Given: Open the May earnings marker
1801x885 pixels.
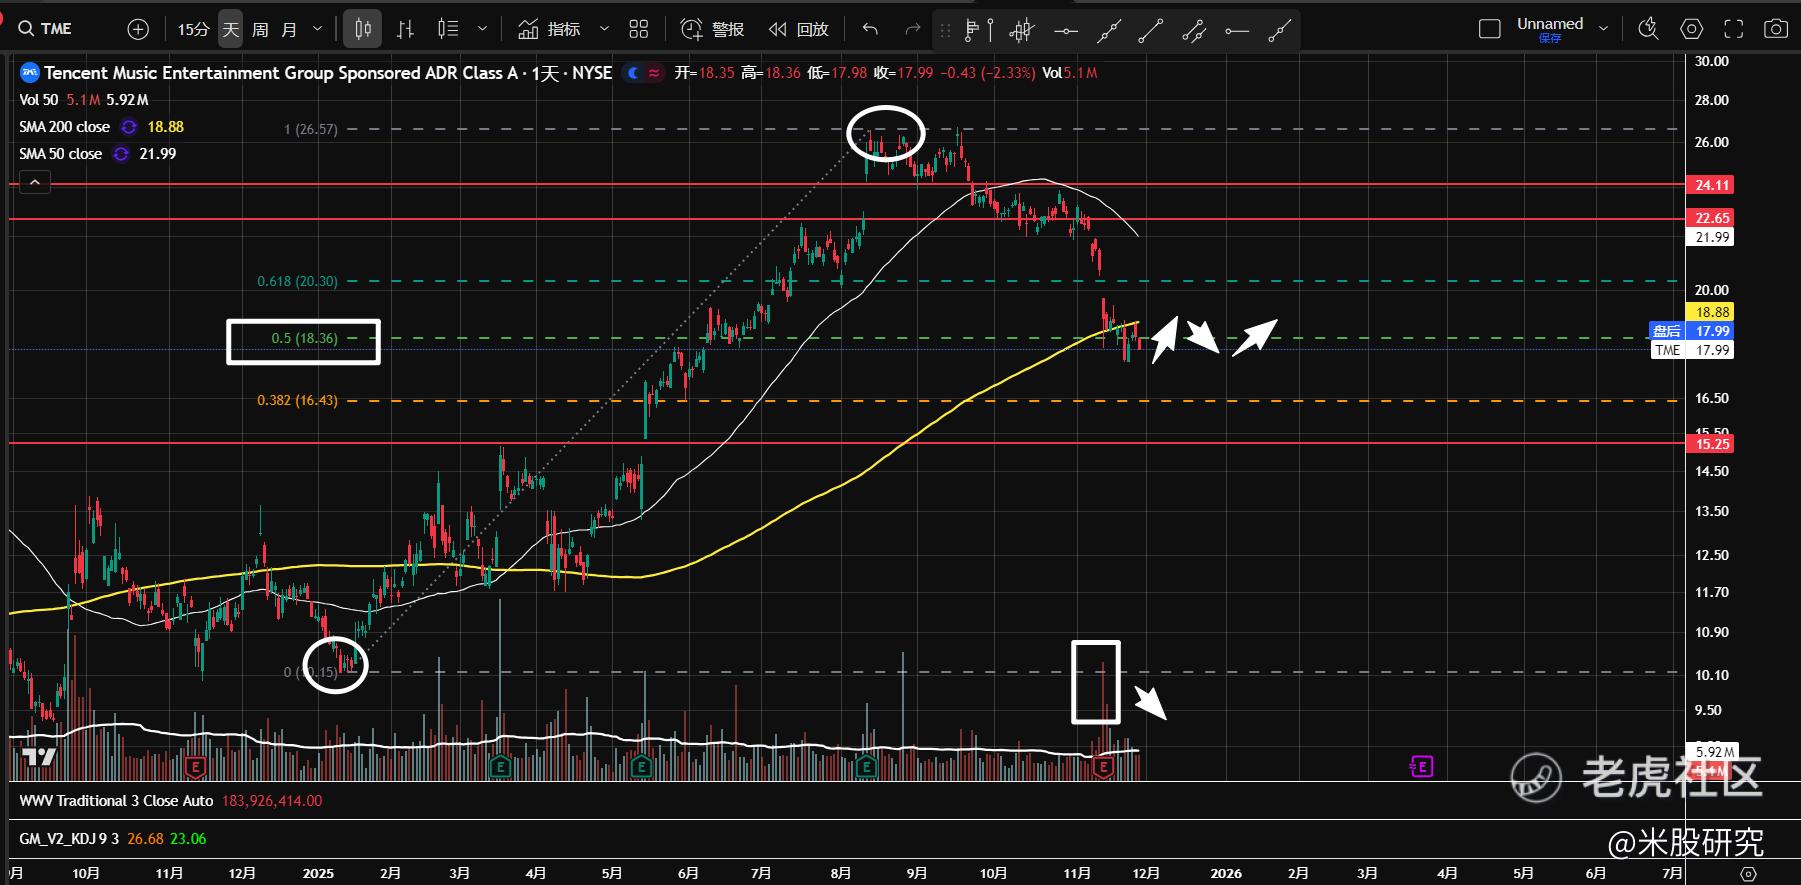Looking at the screenshot, I should tap(640, 767).
